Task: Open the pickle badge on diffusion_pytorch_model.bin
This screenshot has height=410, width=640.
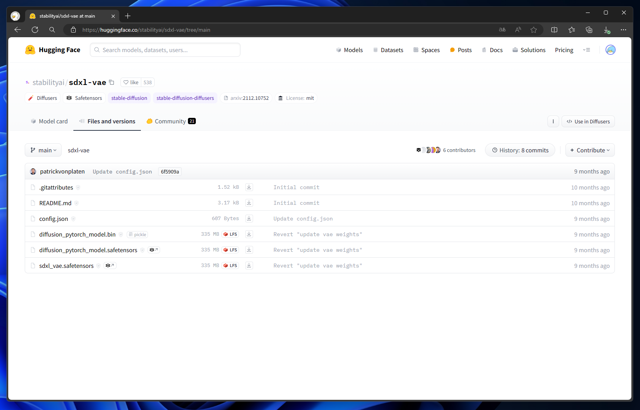Action: (137, 235)
